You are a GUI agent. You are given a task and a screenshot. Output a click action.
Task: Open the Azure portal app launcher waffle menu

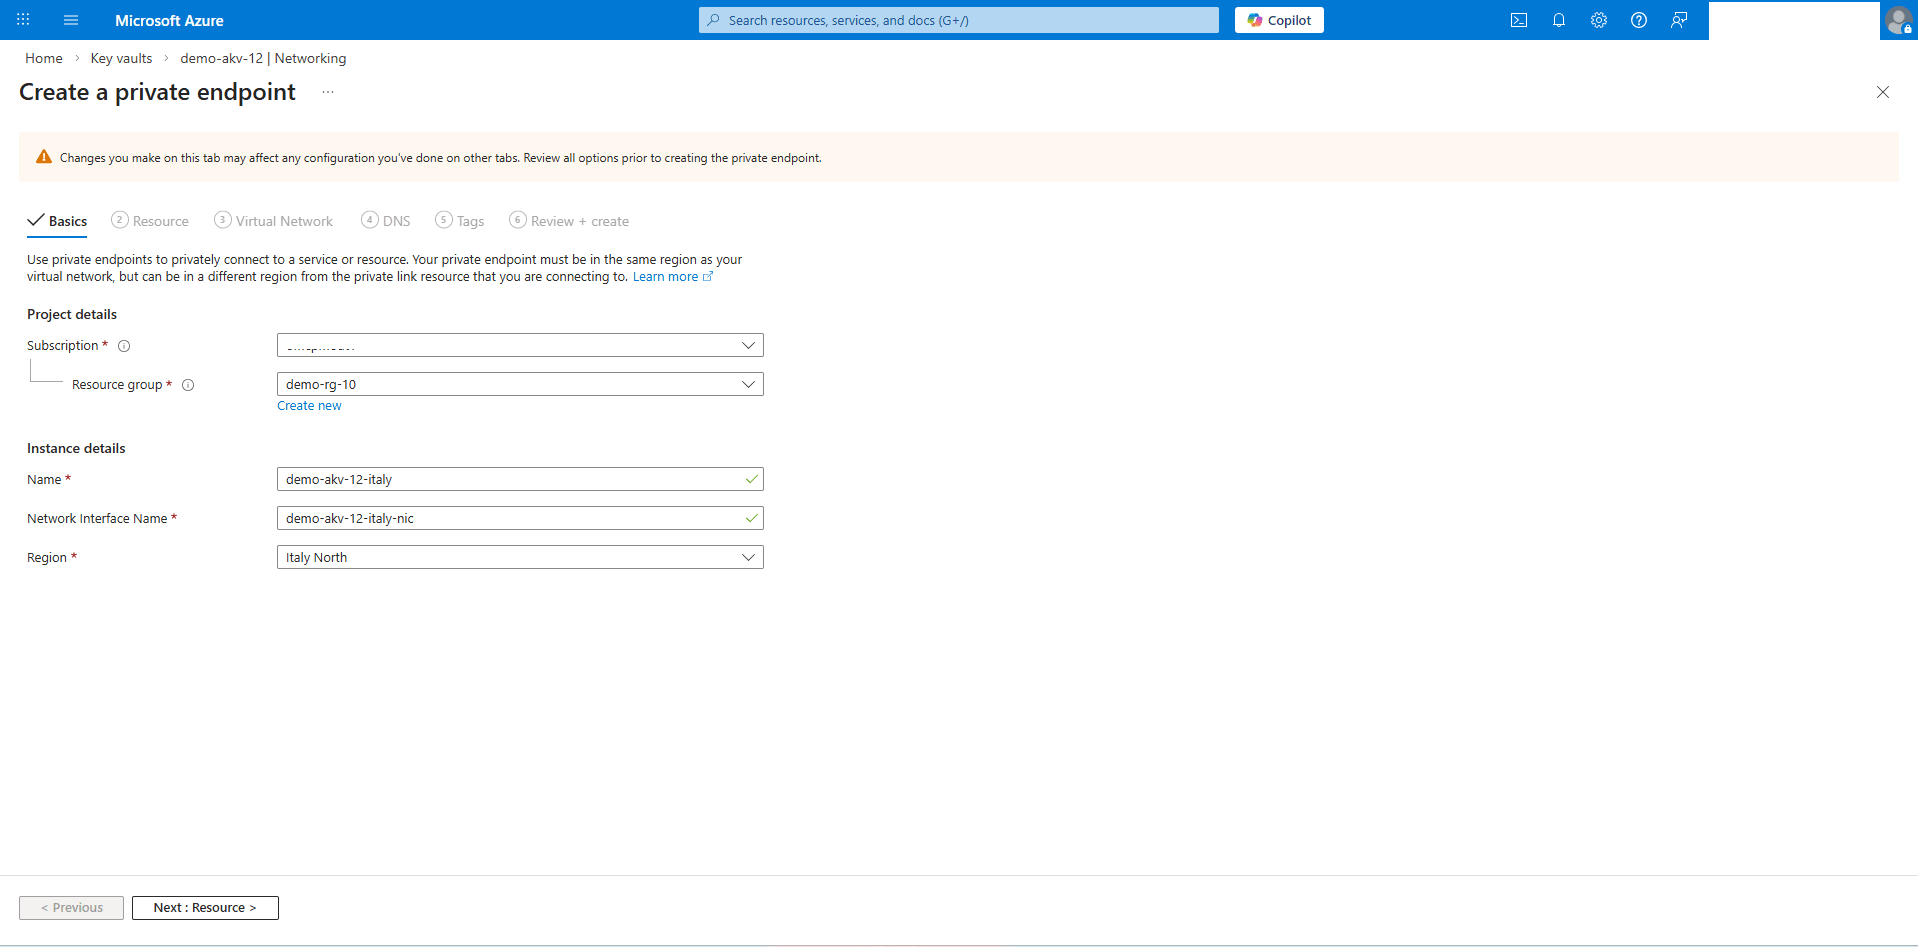point(22,19)
